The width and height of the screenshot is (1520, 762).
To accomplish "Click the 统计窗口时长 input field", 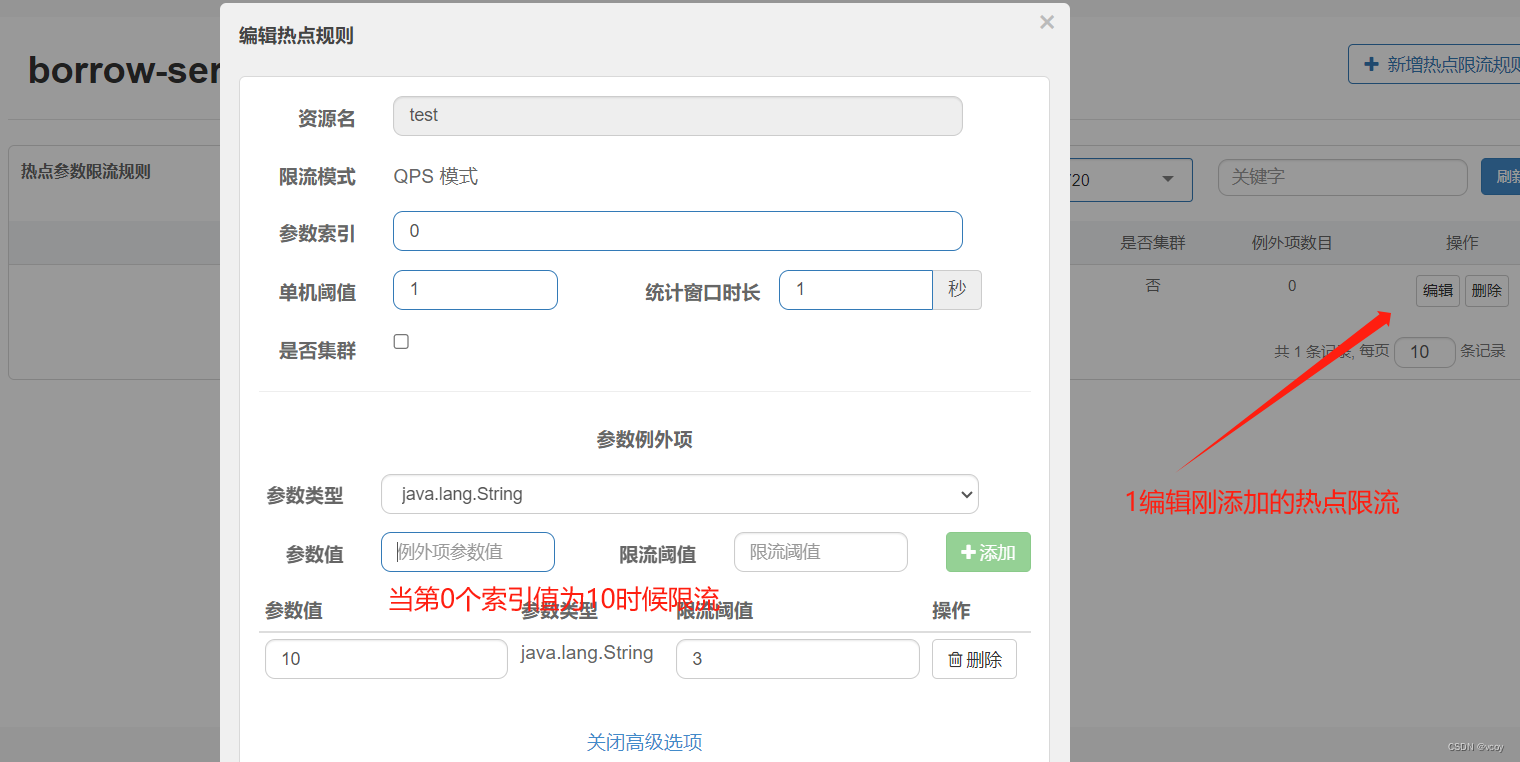I will (x=856, y=290).
